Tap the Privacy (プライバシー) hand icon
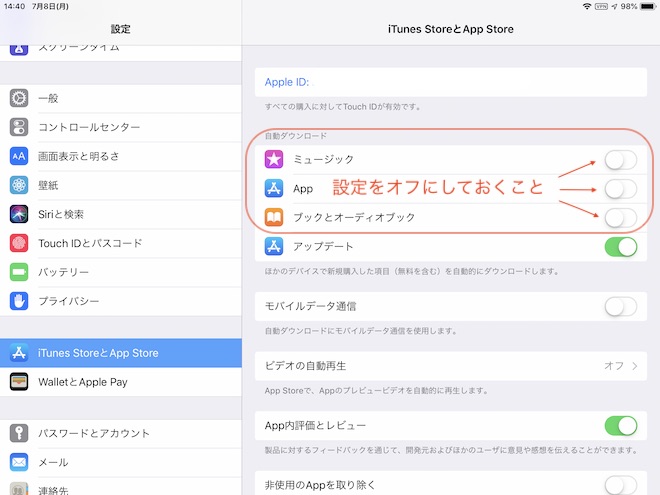This screenshot has width=660, height=495. [x=19, y=301]
